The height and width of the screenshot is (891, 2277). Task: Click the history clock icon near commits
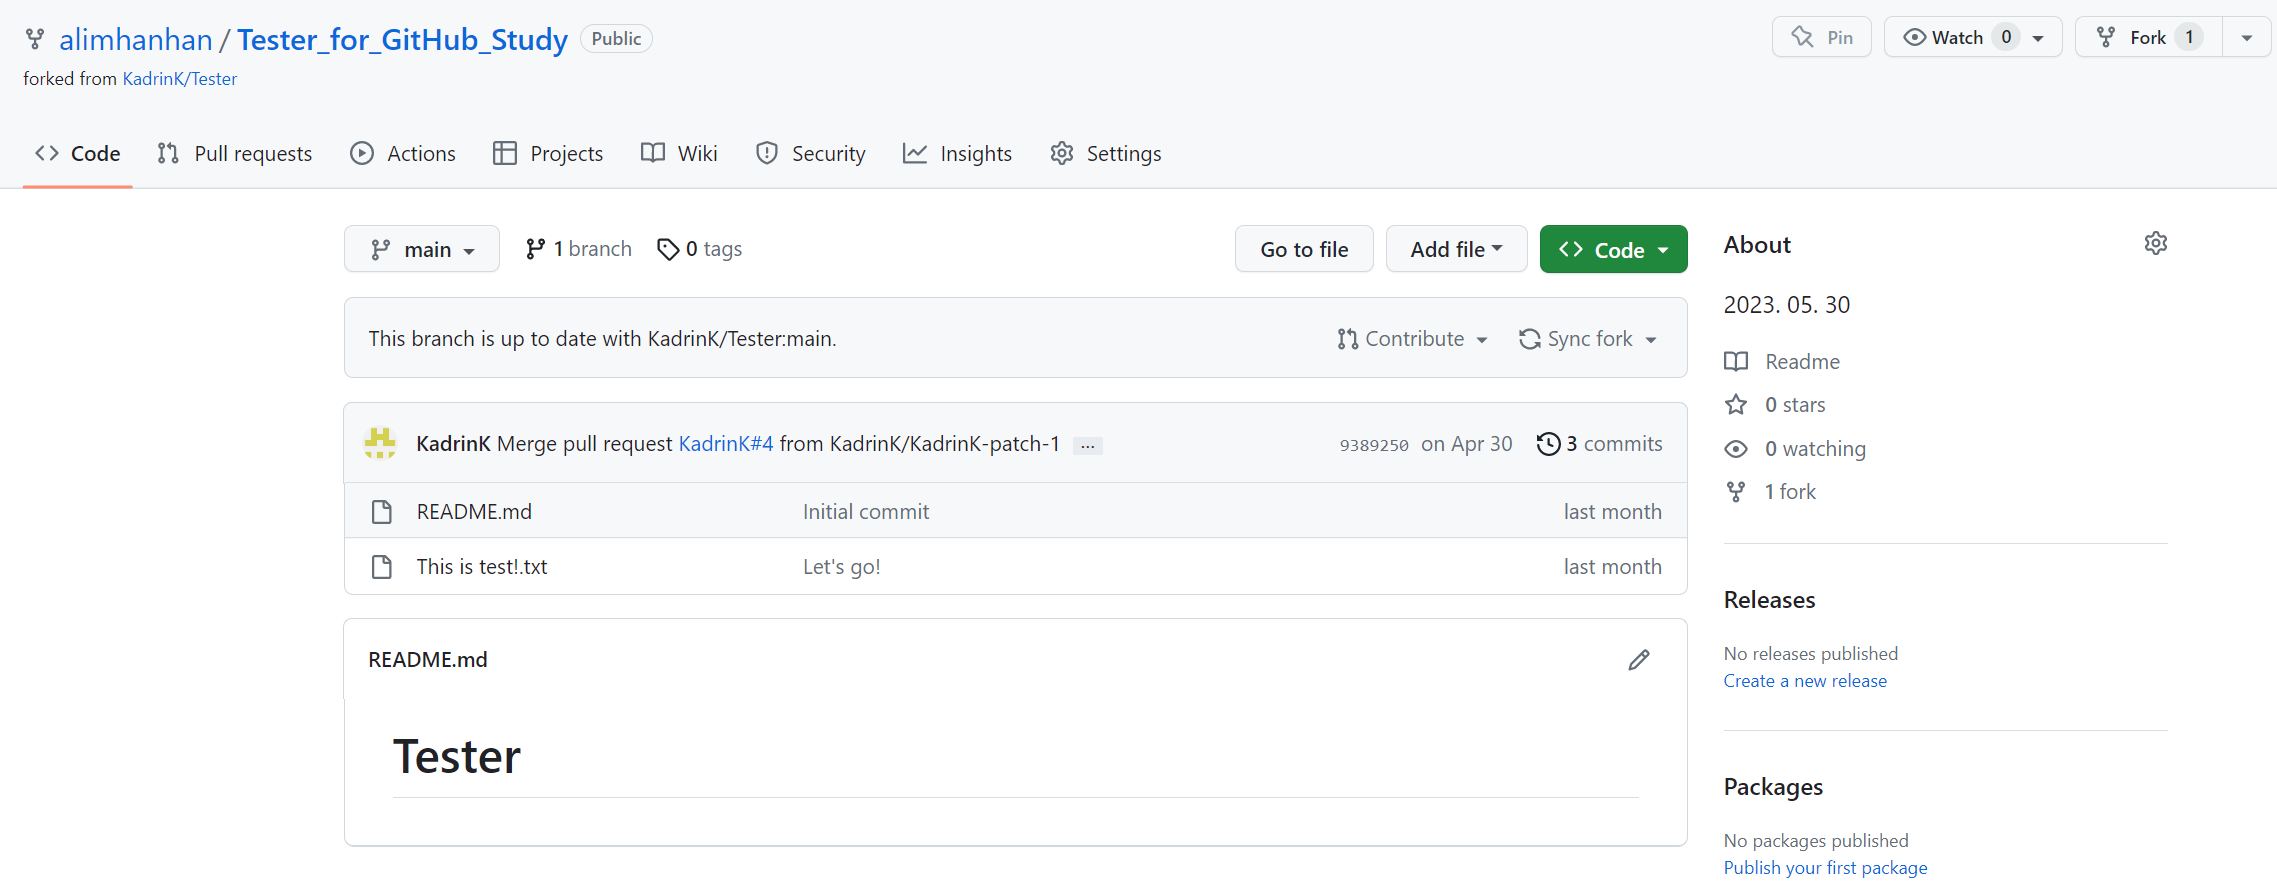(1548, 444)
